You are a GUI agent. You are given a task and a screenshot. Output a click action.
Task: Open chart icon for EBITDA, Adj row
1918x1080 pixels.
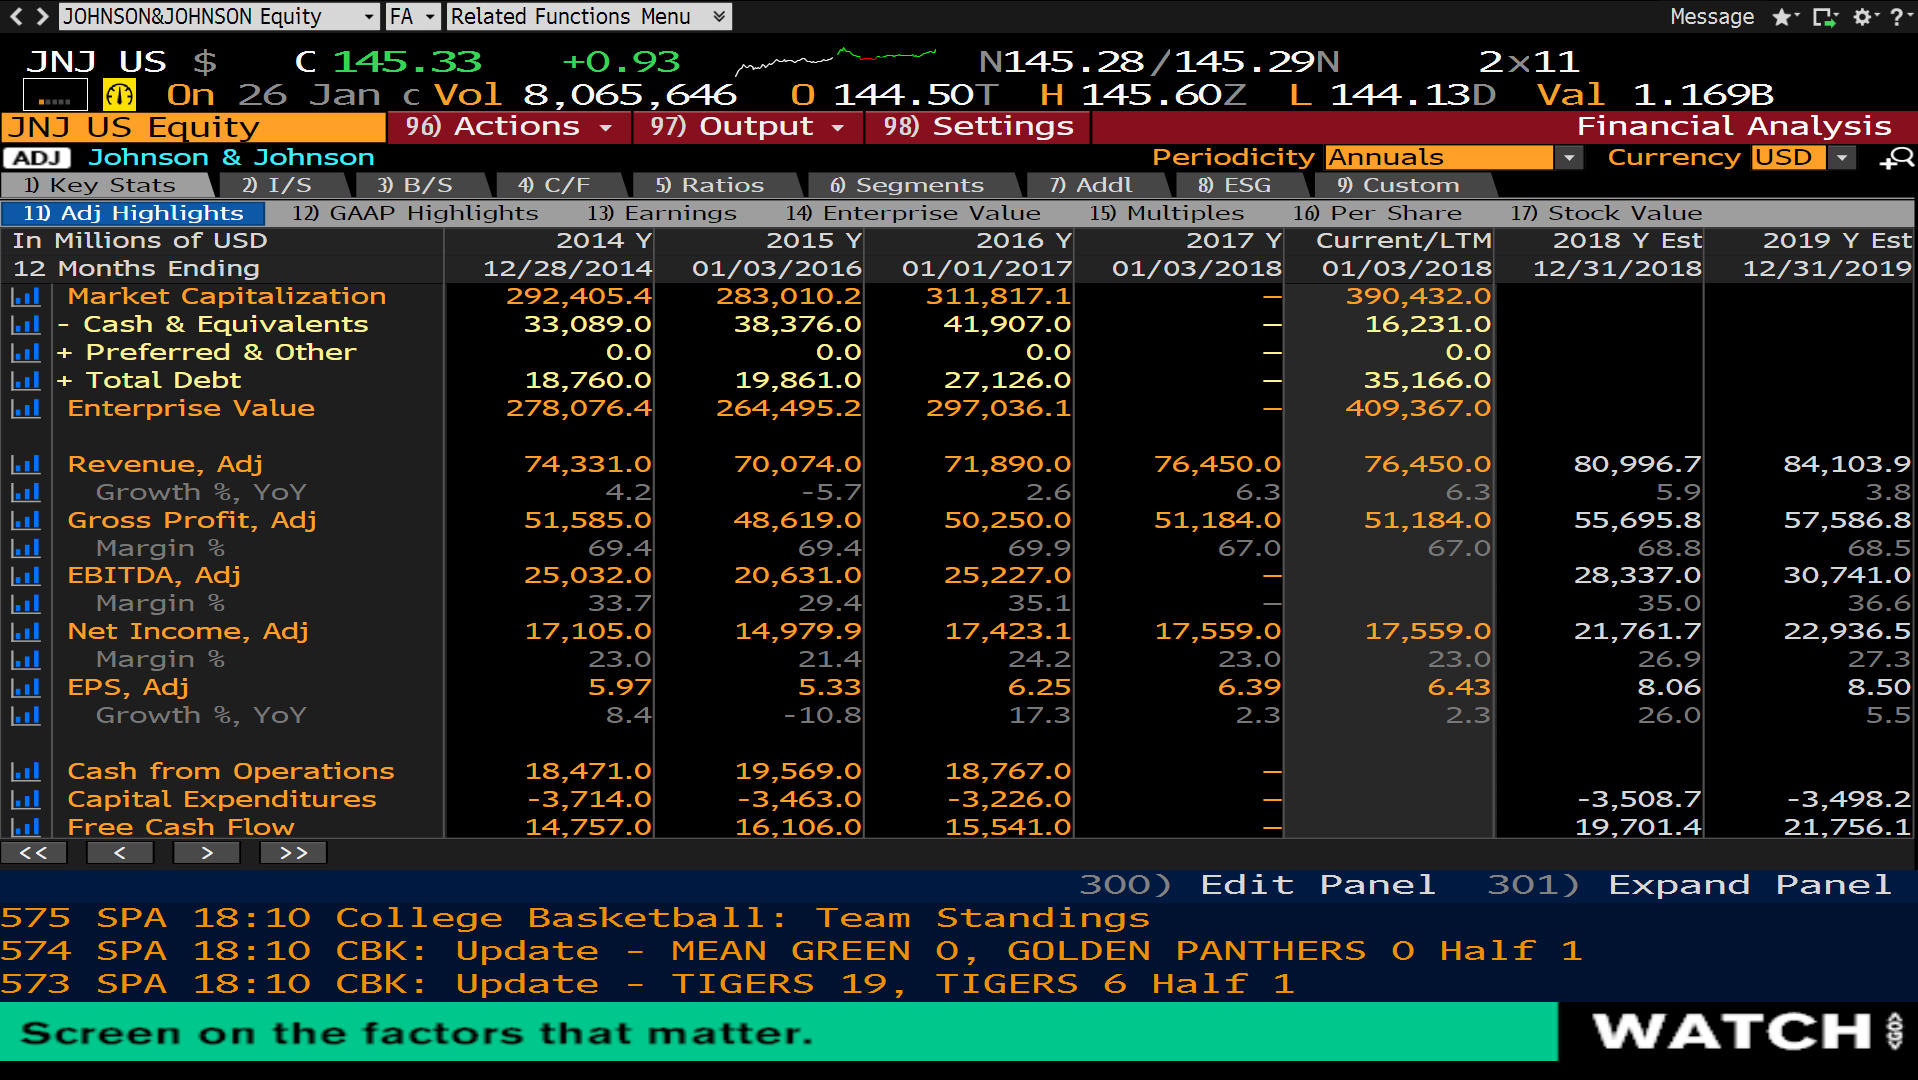point(26,576)
